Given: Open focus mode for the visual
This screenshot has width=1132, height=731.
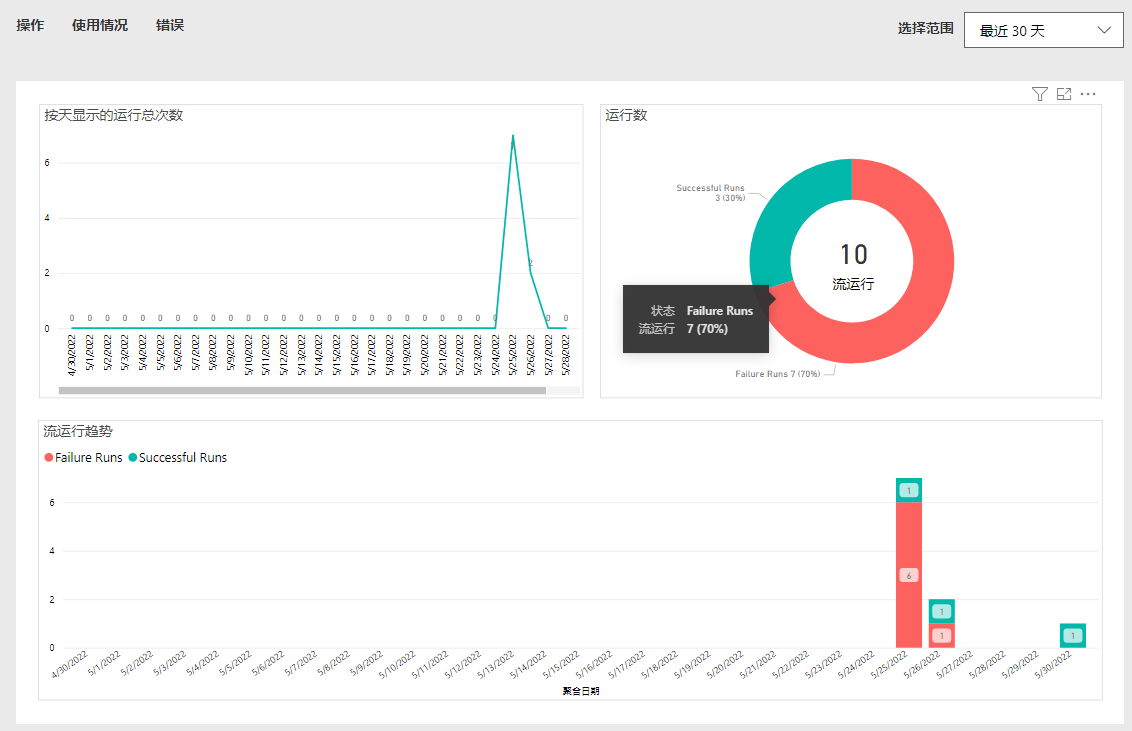Looking at the screenshot, I should pyautogui.click(x=1064, y=94).
